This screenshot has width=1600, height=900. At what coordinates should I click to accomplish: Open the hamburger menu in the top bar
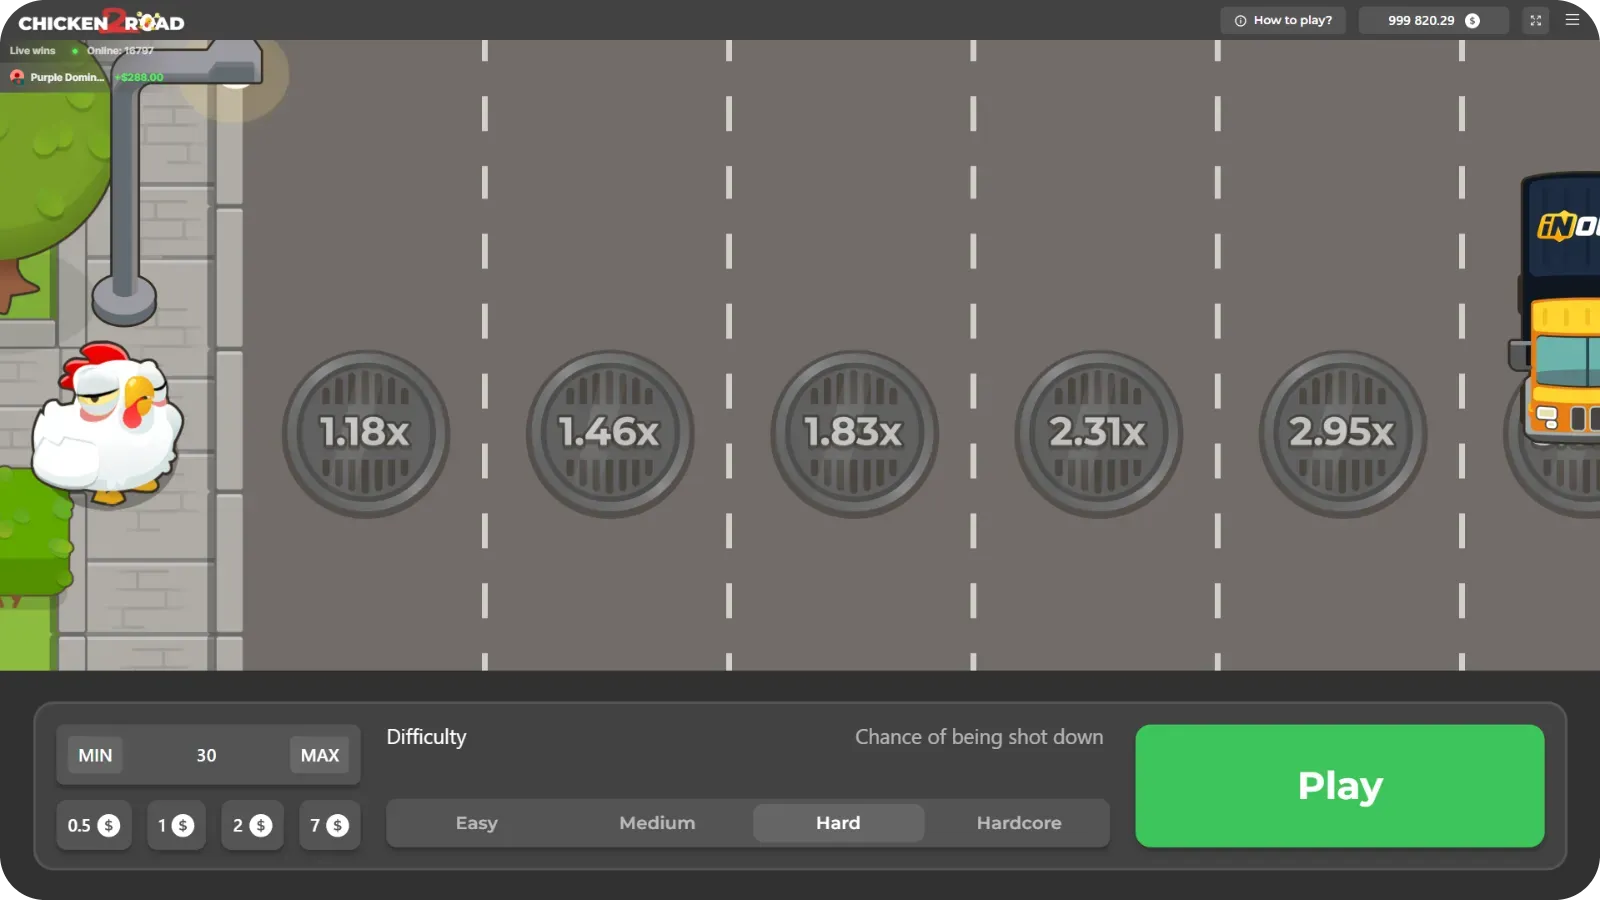coord(1571,19)
